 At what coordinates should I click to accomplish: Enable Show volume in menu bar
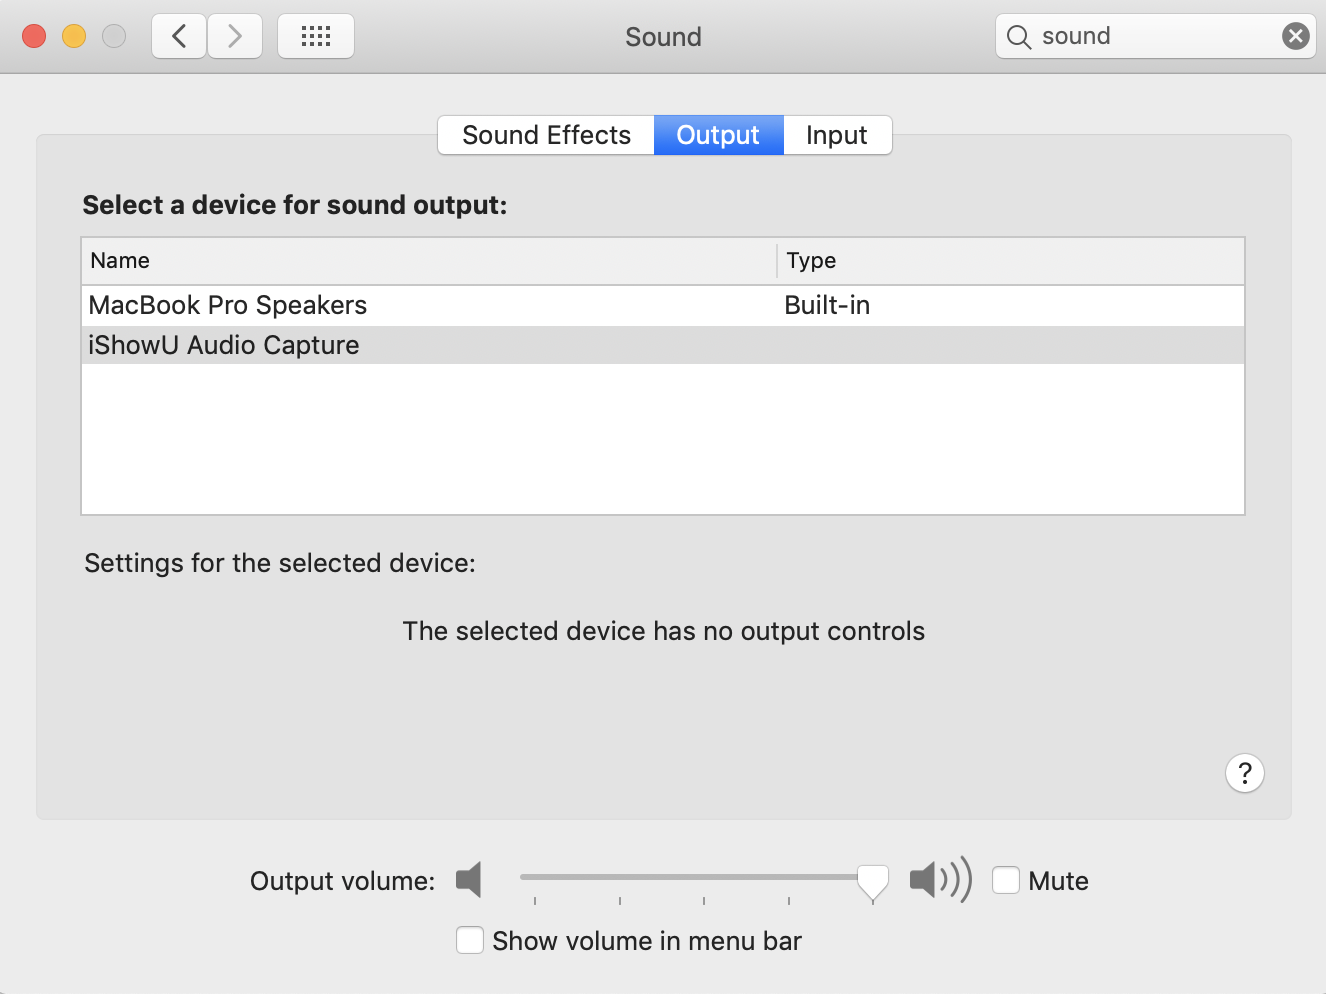(470, 941)
